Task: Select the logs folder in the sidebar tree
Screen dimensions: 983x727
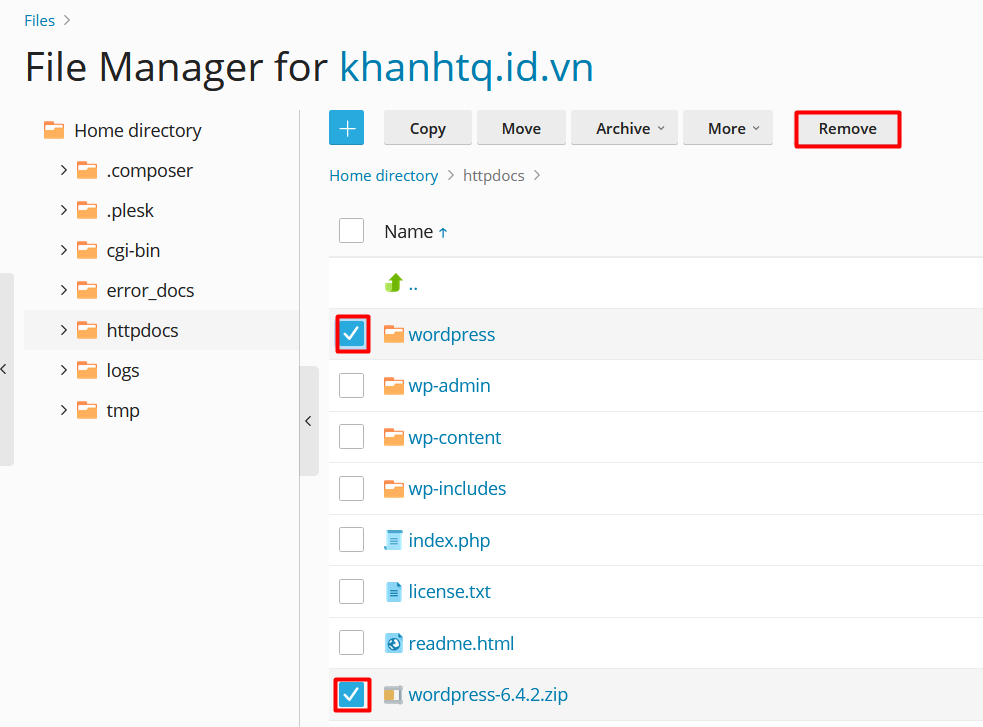Action: (x=123, y=370)
